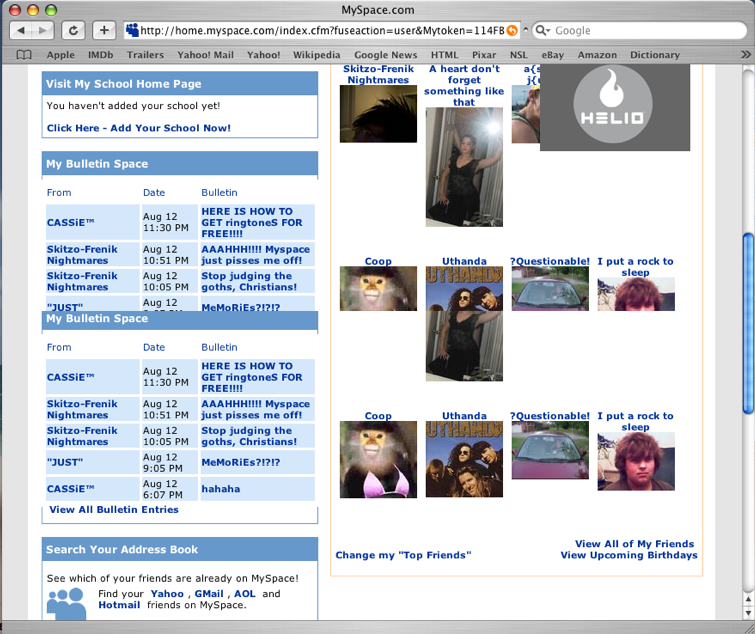Click the orange SnapBack icon in address bar
Image resolution: width=755 pixels, height=634 pixels.
click(512, 30)
